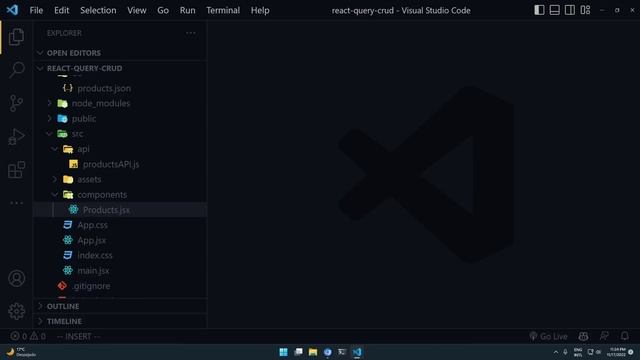Screen dimensions: 640x360
Task: Open index.css file
Action: [120, 256]
